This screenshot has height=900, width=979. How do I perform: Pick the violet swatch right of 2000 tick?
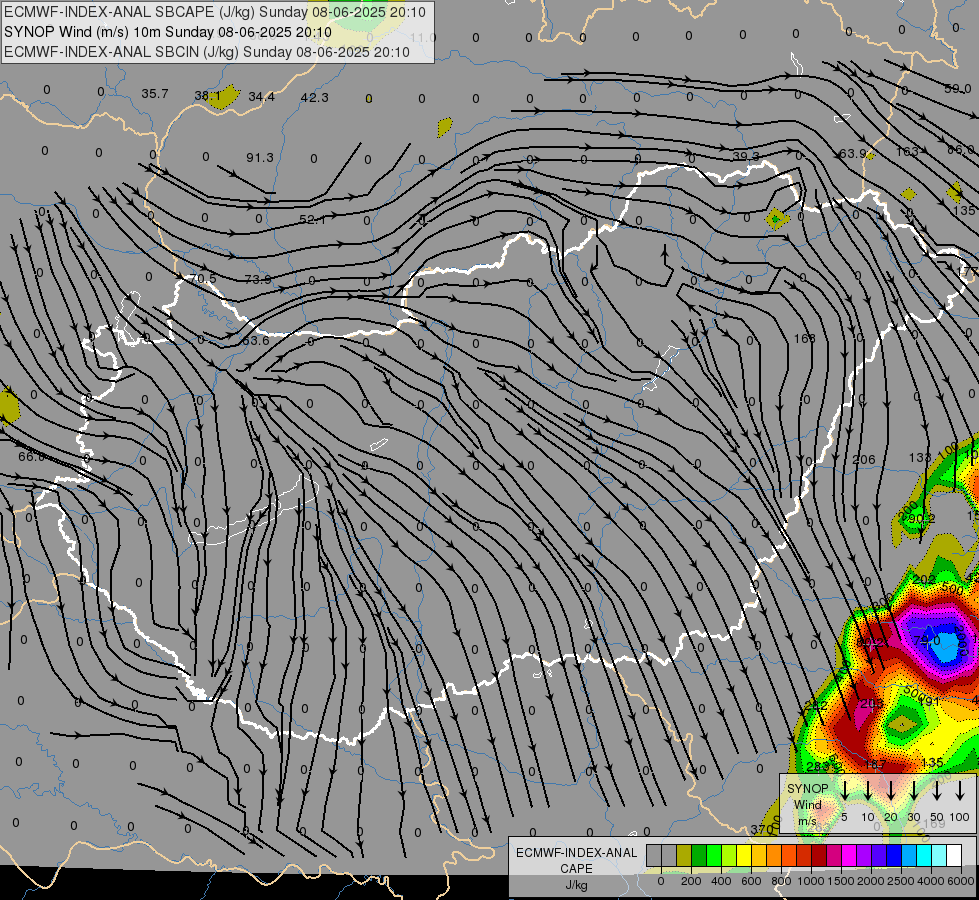click(x=879, y=855)
